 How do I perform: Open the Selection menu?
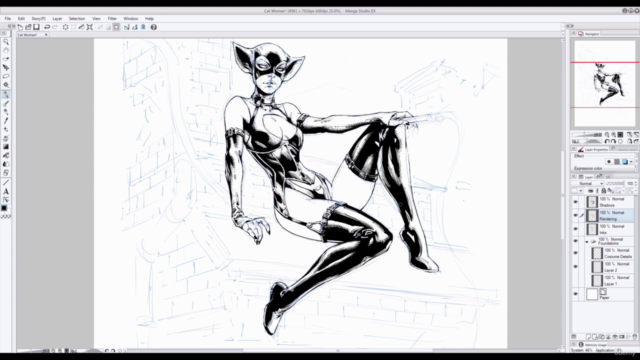[x=77, y=19]
